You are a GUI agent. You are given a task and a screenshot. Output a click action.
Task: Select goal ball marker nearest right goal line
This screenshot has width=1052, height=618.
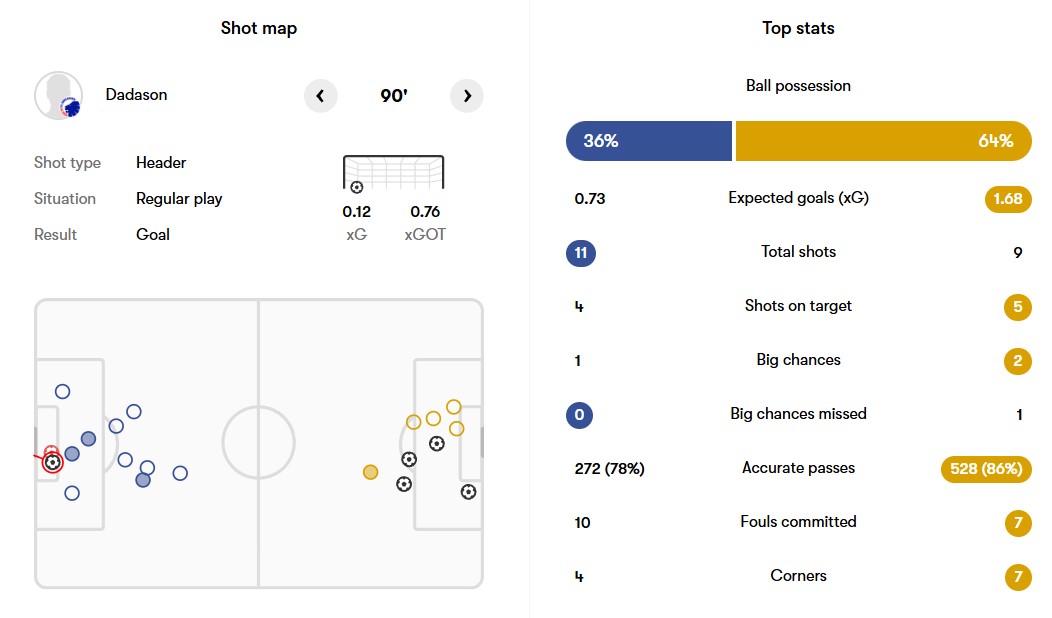pyautogui.click(x=468, y=492)
